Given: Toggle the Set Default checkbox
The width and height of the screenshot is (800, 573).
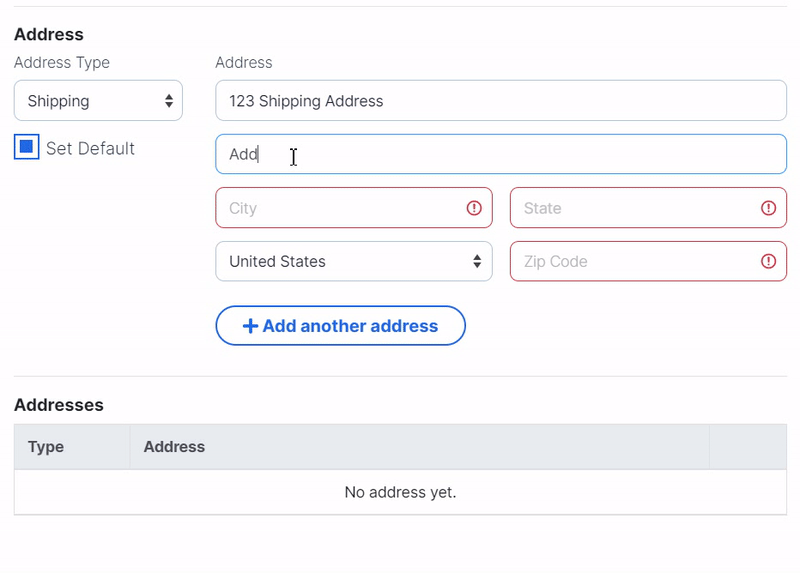Looking at the screenshot, I should pyautogui.click(x=27, y=148).
